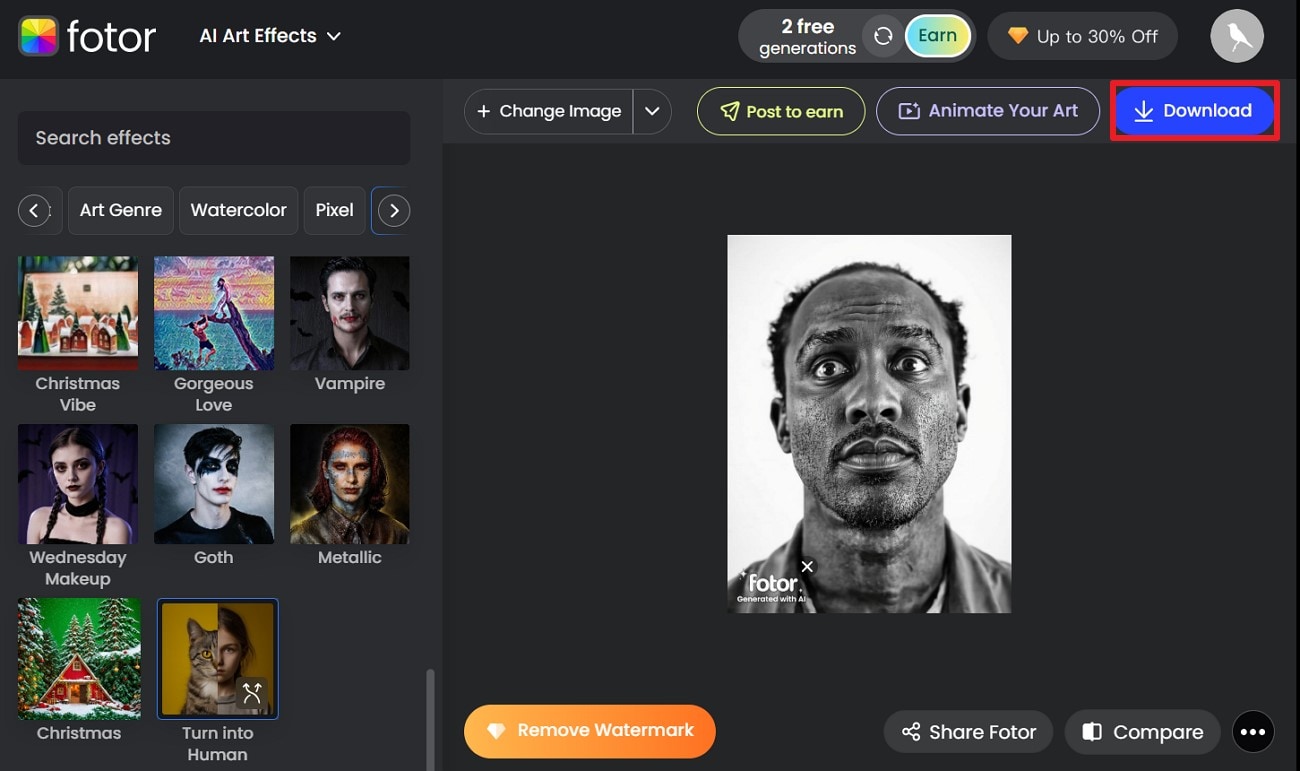Click the refresh generations icon
Image resolution: width=1300 pixels, height=771 pixels.
pos(883,36)
